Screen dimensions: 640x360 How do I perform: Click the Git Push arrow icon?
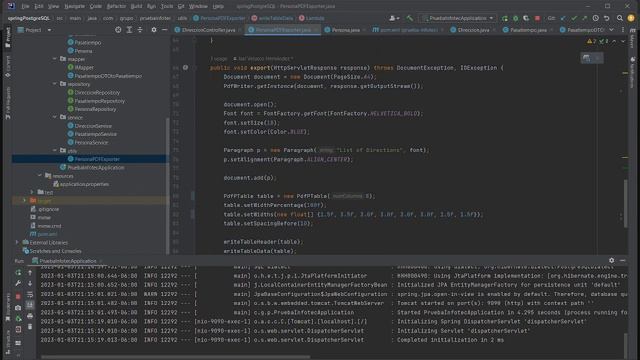584,18
